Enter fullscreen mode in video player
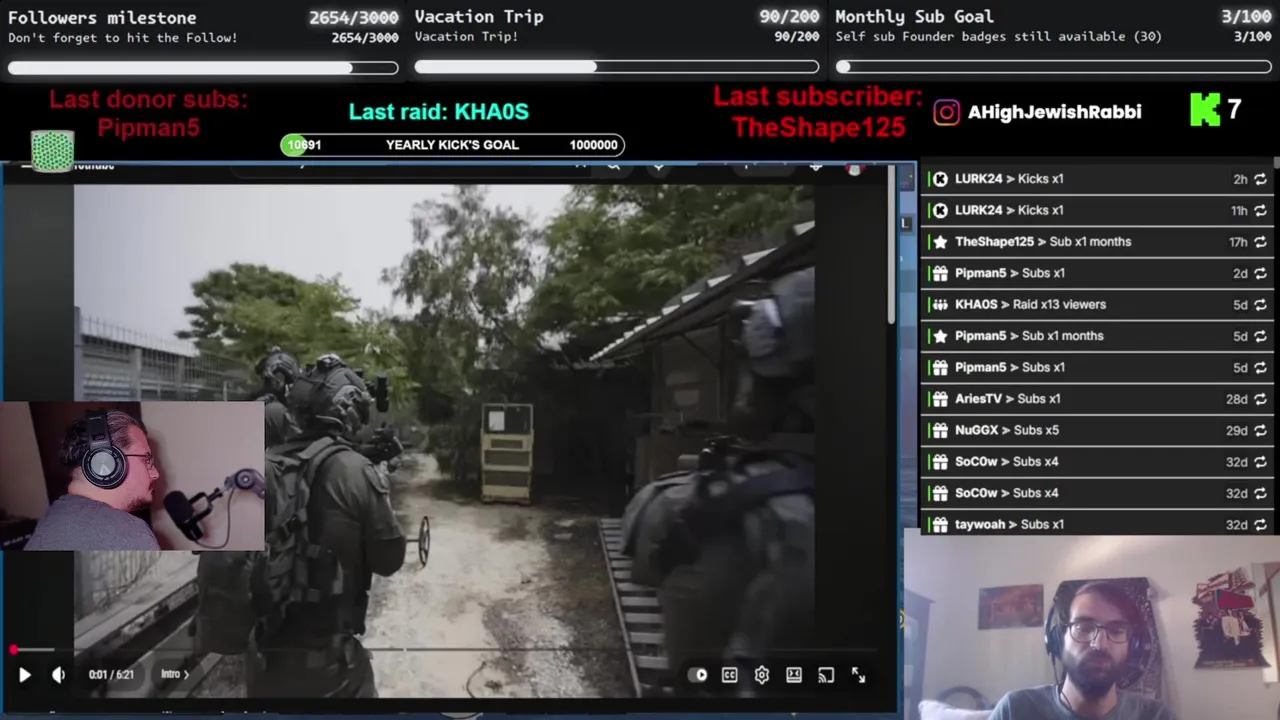This screenshot has height=720, width=1280. (858, 675)
